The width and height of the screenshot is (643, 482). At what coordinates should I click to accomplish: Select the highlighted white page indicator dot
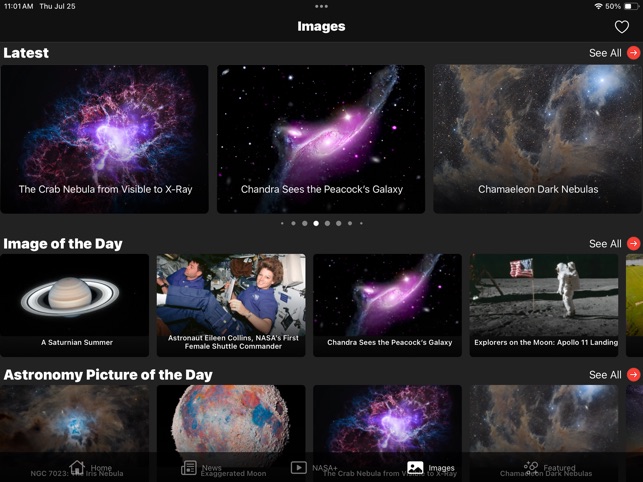[x=316, y=224]
